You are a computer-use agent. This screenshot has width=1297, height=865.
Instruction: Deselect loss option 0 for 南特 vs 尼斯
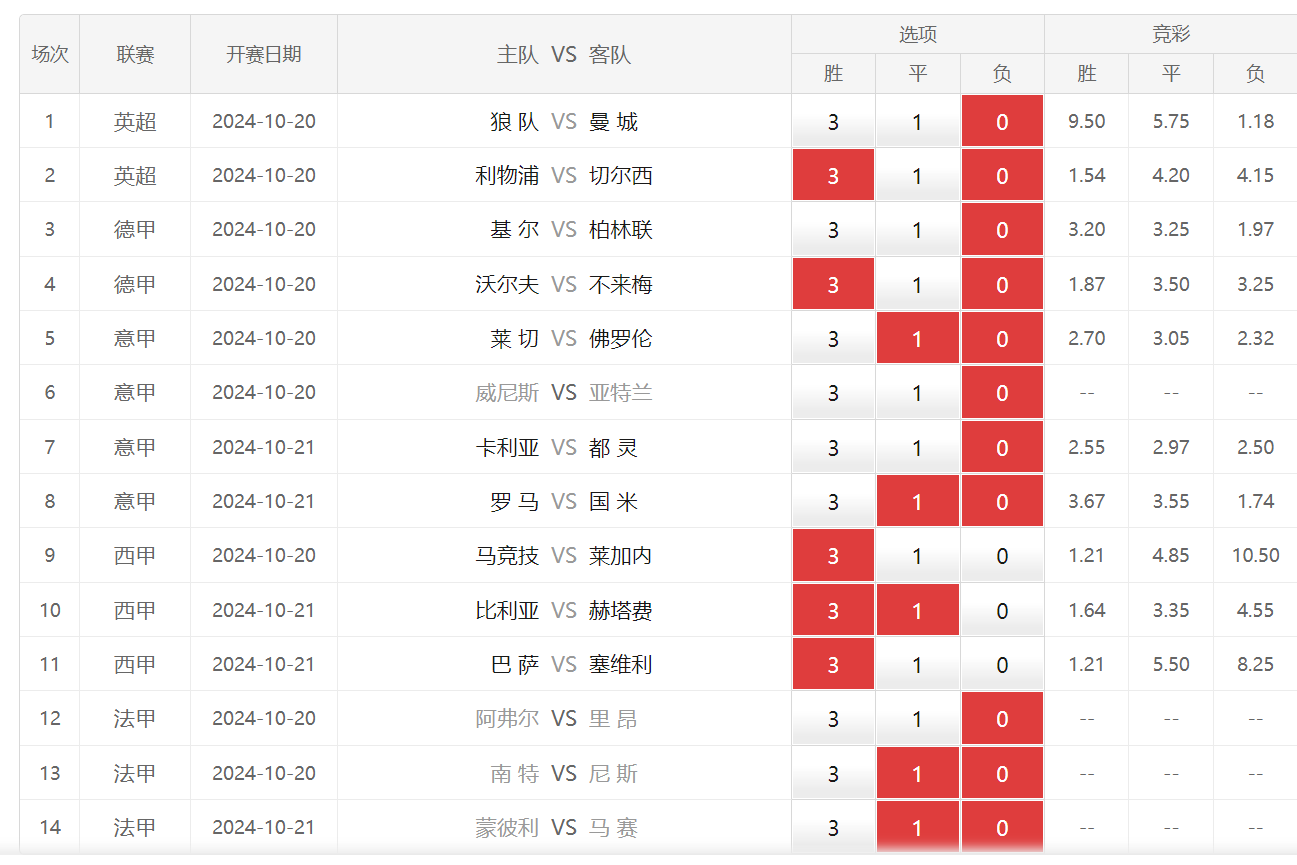click(1002, 774)
